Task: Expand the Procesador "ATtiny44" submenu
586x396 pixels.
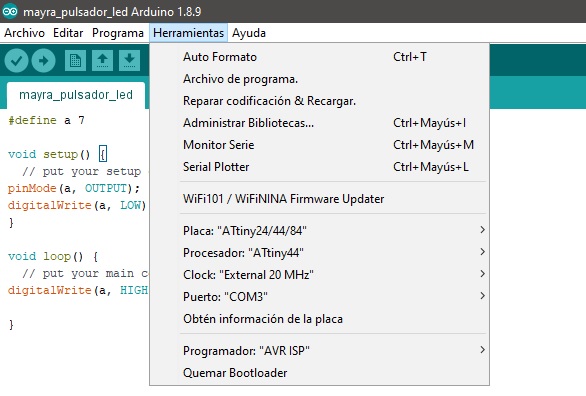Action: (334, 253)
